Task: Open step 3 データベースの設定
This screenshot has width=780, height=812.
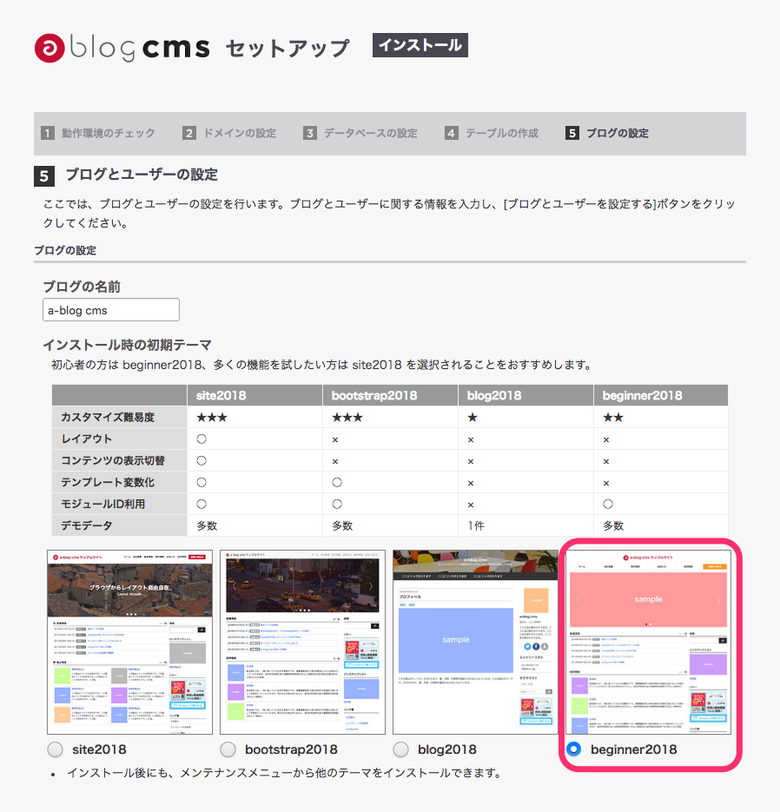Action: point(361,133)
